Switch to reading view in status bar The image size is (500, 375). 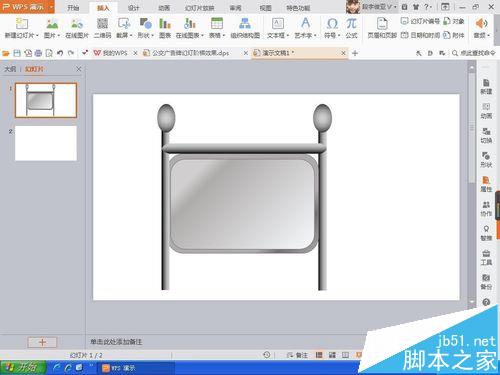[x=345, y=355]
